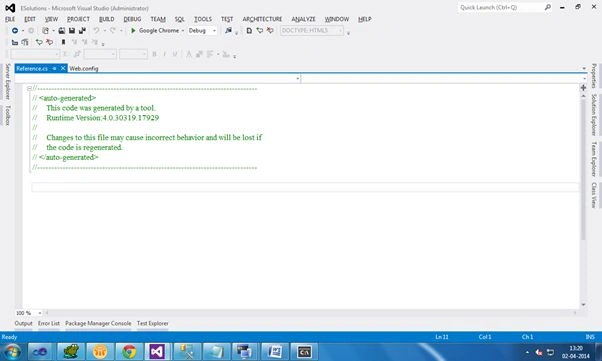Open the VIEW menu
Viewport: 602px width, 361px height.
point(51,19)
